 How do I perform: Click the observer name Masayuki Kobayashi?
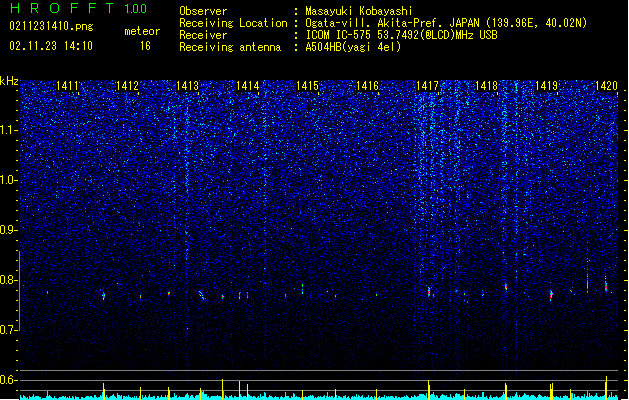(x=359, y=11)
